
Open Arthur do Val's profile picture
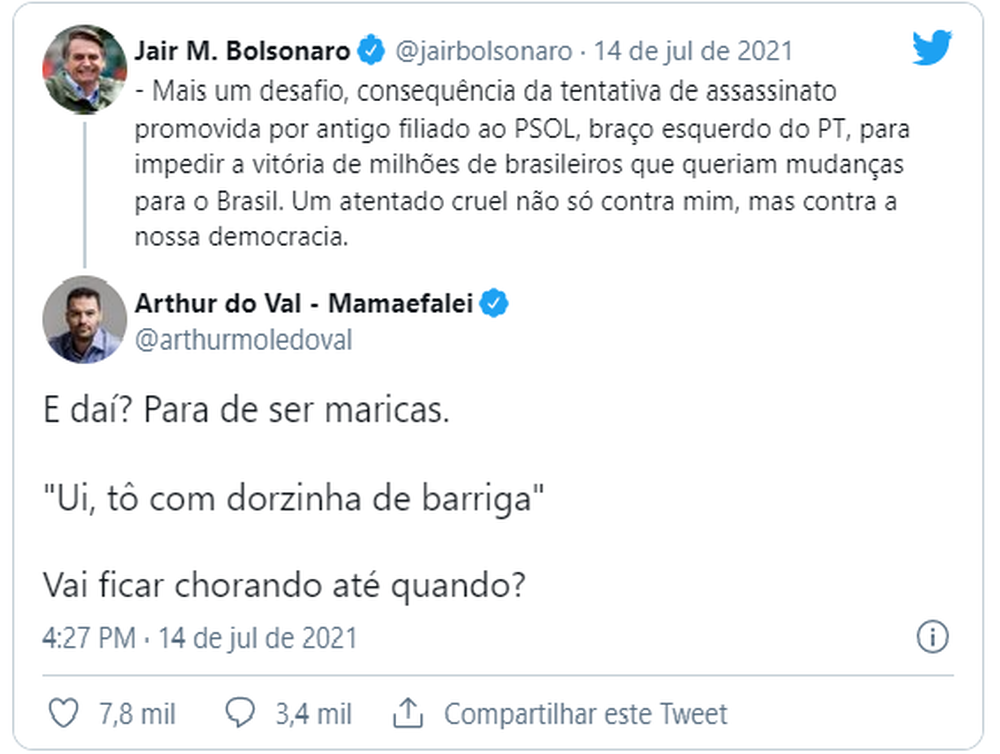(84, 320)
